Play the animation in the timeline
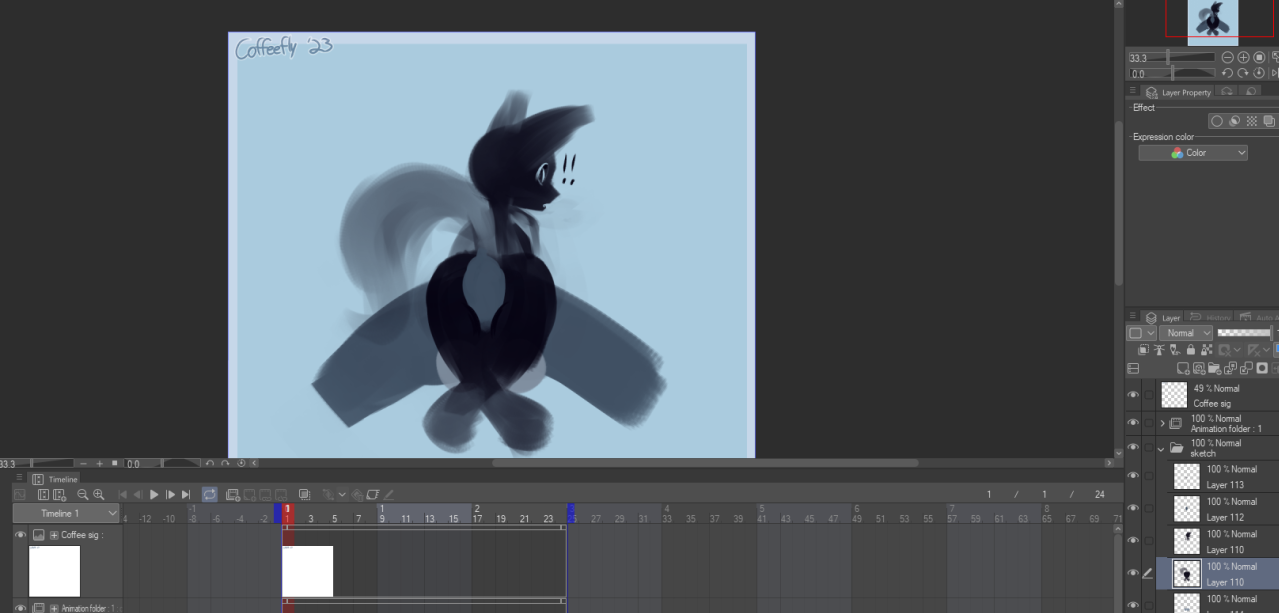The width and height of the screenshot is (1279, 613). click(x=154, y=494)
